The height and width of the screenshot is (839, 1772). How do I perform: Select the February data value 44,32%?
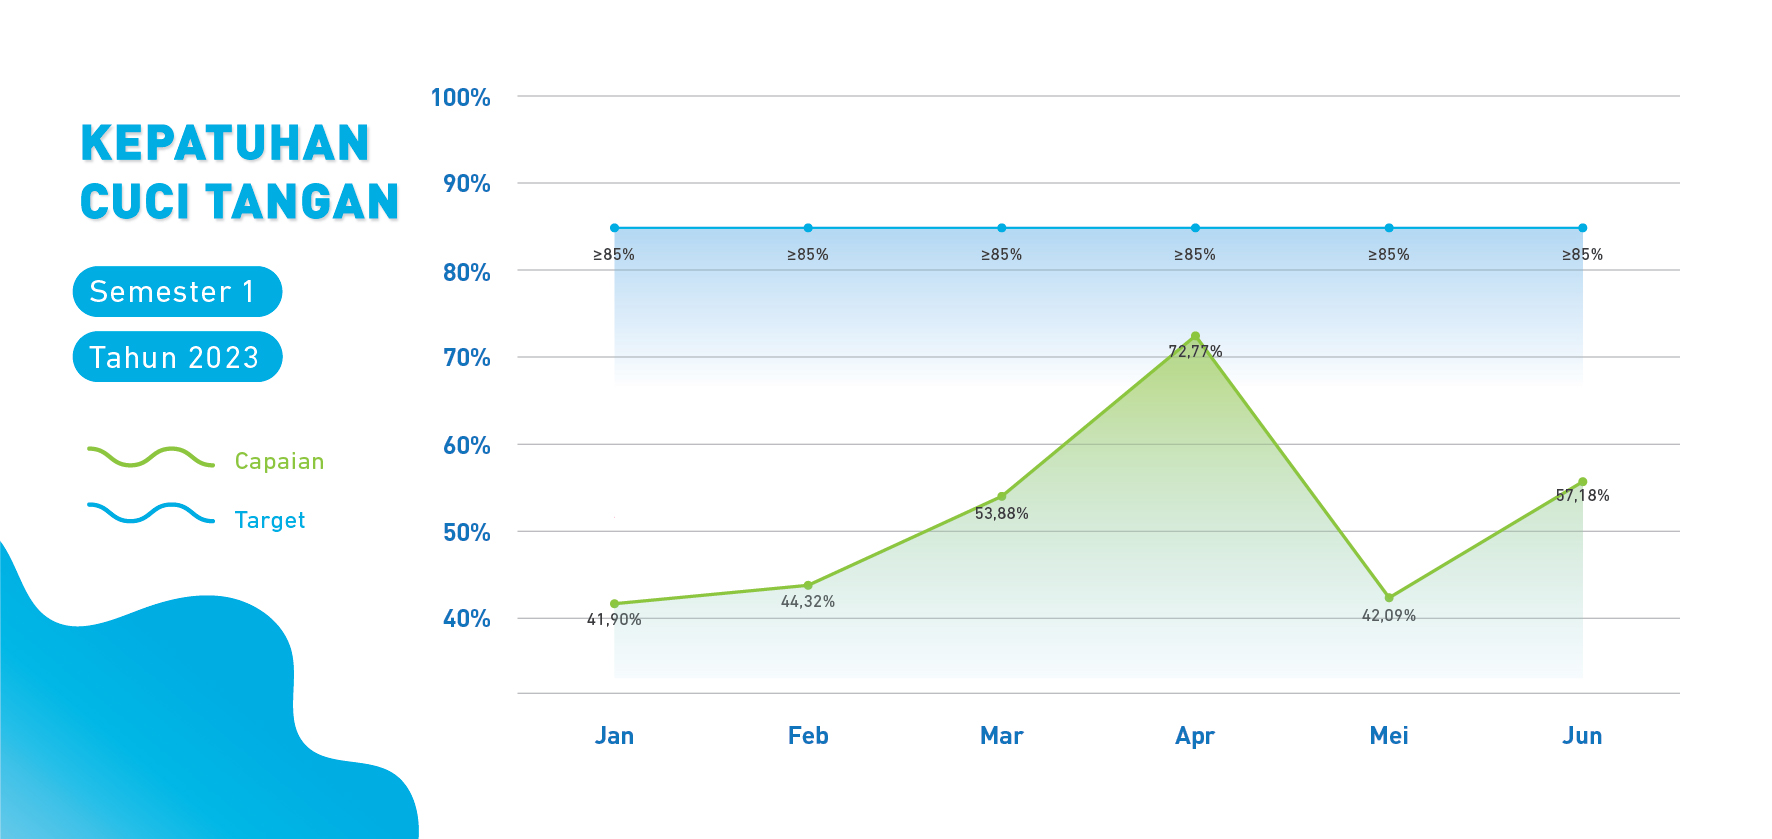(x=808, y=602)
